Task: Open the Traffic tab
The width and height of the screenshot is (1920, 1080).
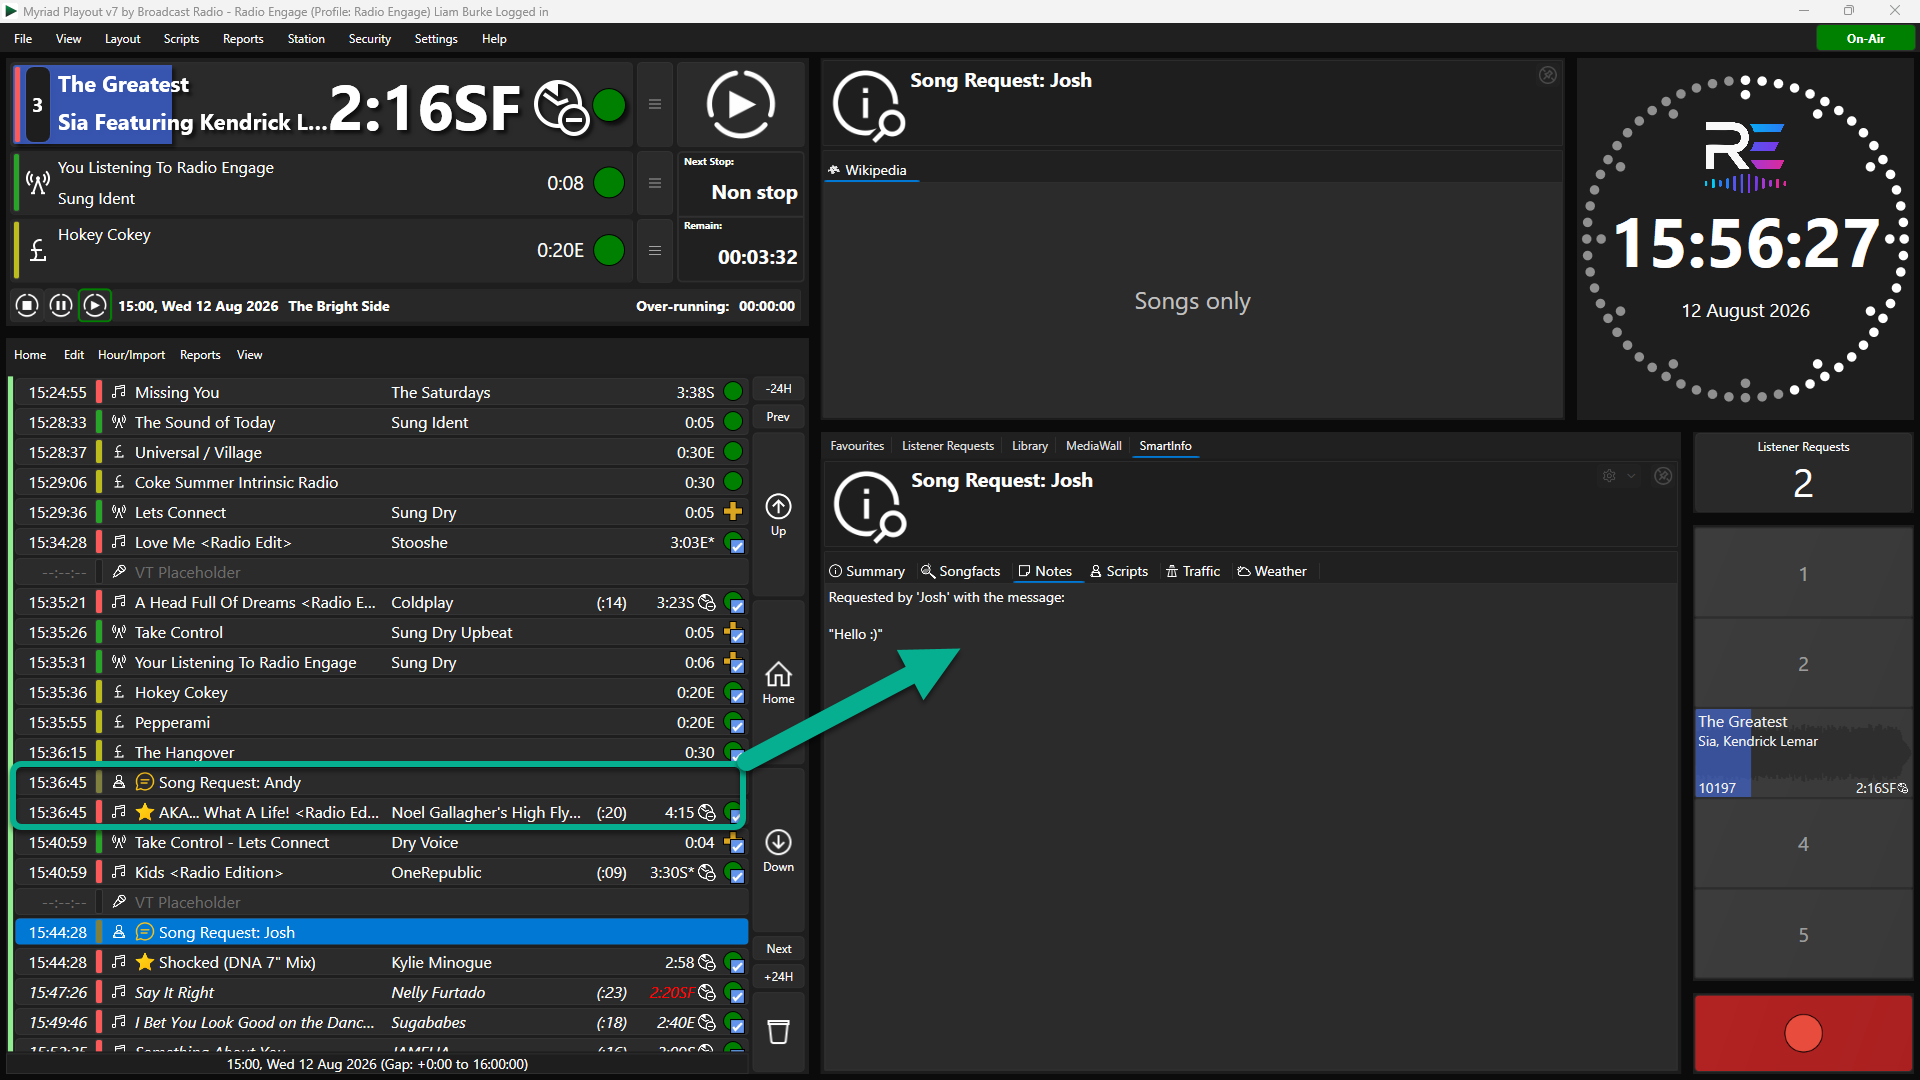Action: [1193, 571]
